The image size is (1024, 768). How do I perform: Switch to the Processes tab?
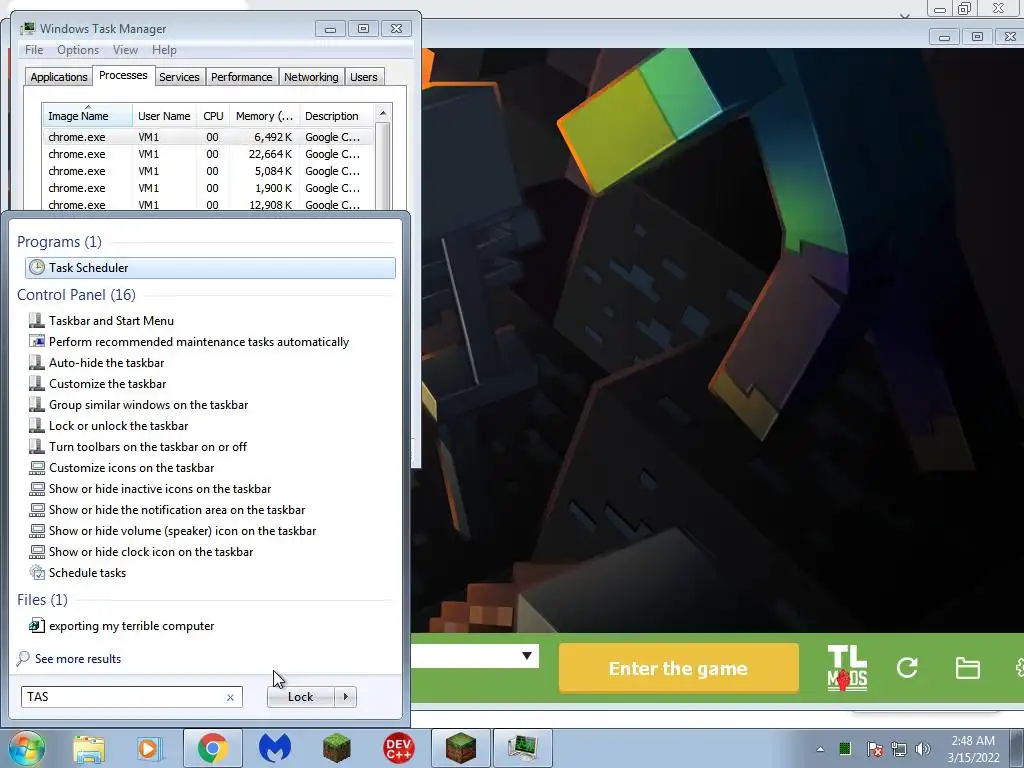click(123, 75)
